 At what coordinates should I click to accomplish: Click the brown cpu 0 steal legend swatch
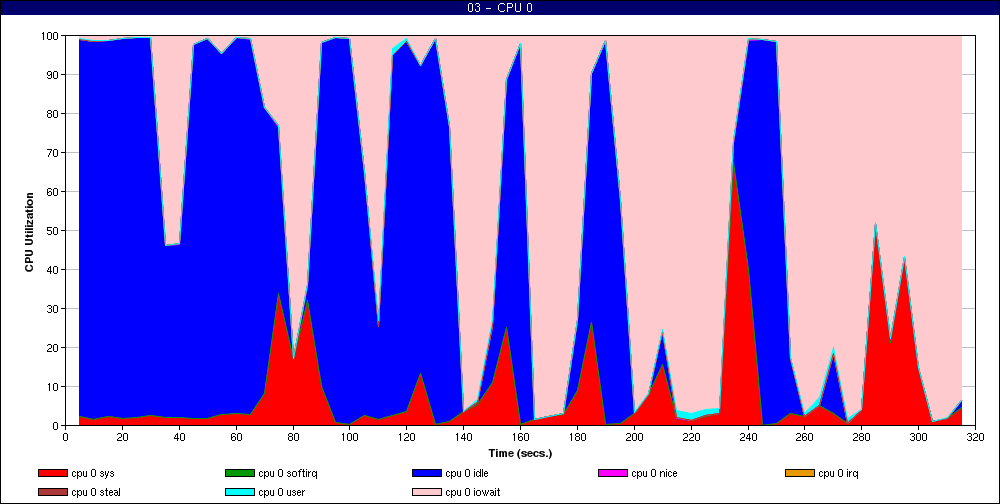[59, 491]
